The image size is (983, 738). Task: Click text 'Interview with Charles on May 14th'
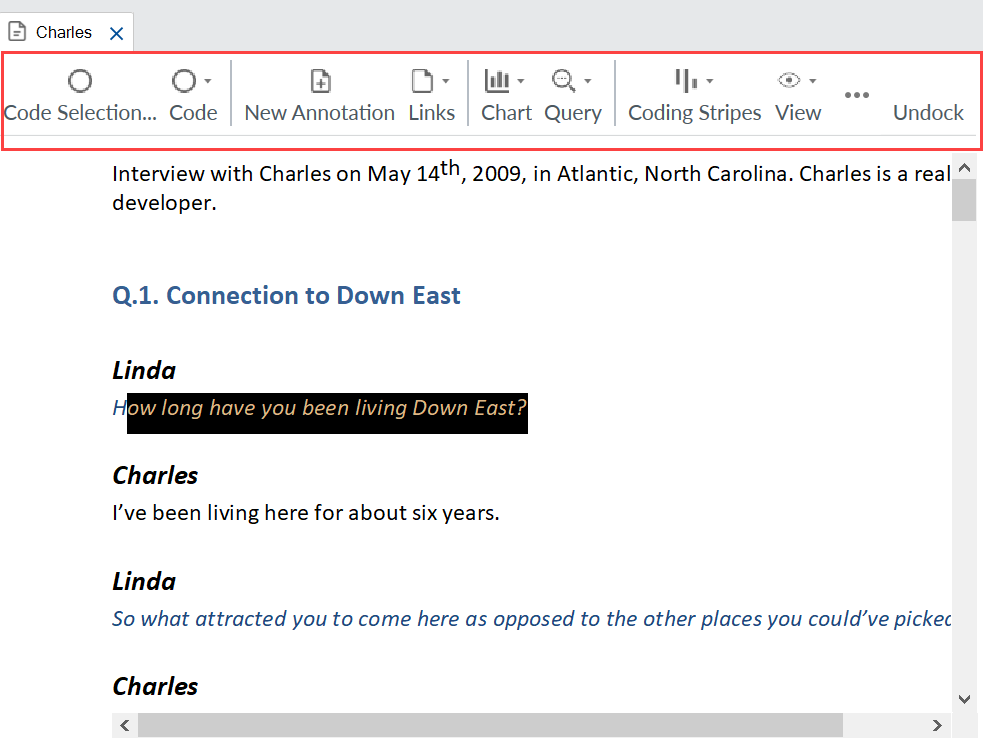(286, 172)
